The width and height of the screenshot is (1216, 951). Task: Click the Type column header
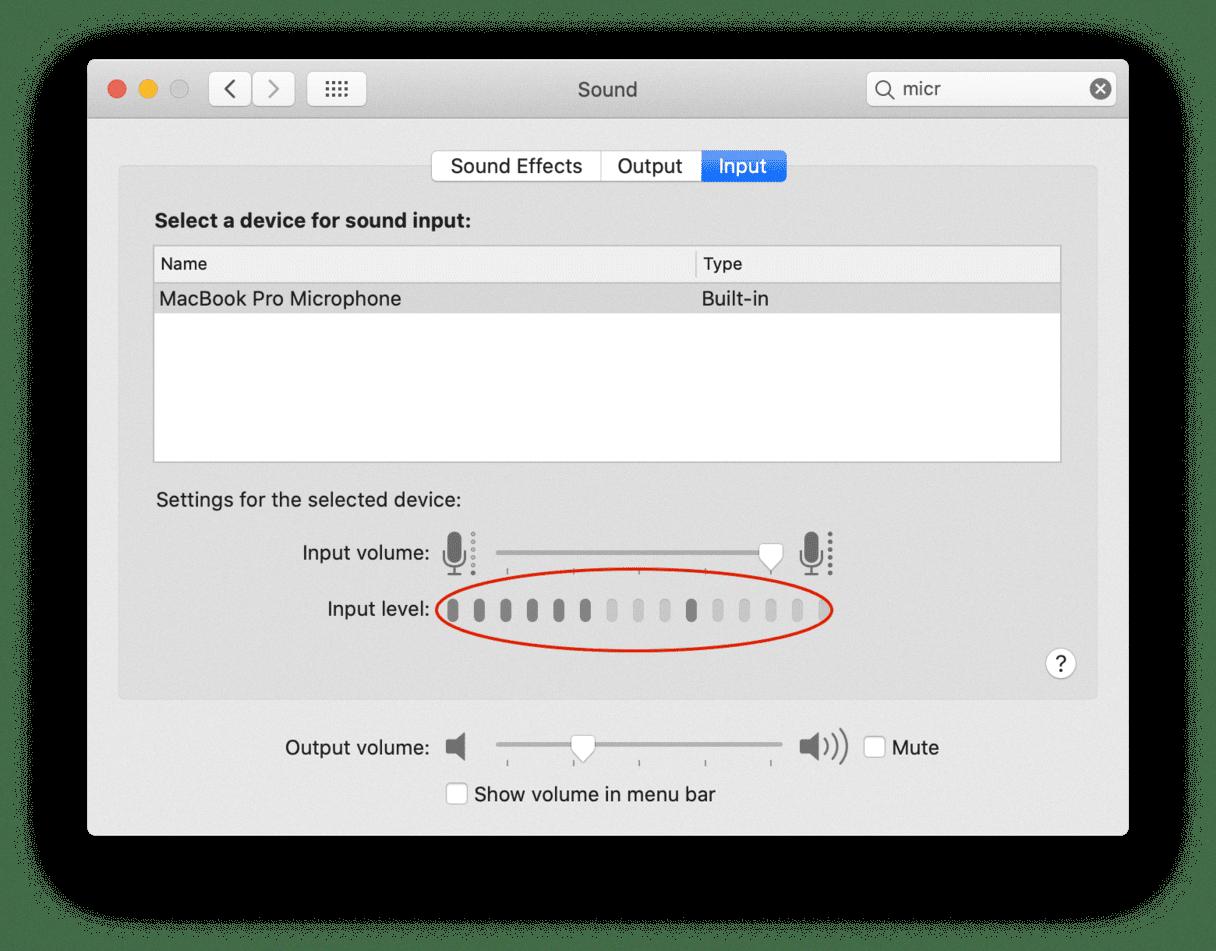pyautogui.click(x=878, y=264)
